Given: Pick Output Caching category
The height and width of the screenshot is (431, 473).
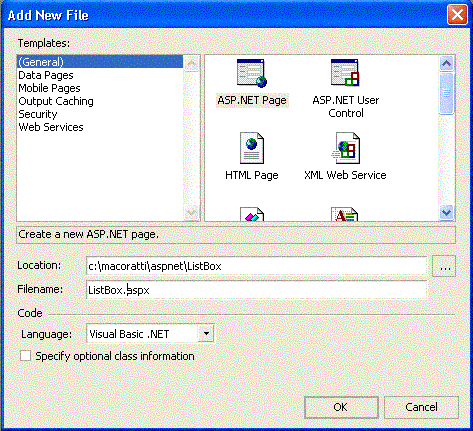Looking at the screenshot, I should coord(56,101).
